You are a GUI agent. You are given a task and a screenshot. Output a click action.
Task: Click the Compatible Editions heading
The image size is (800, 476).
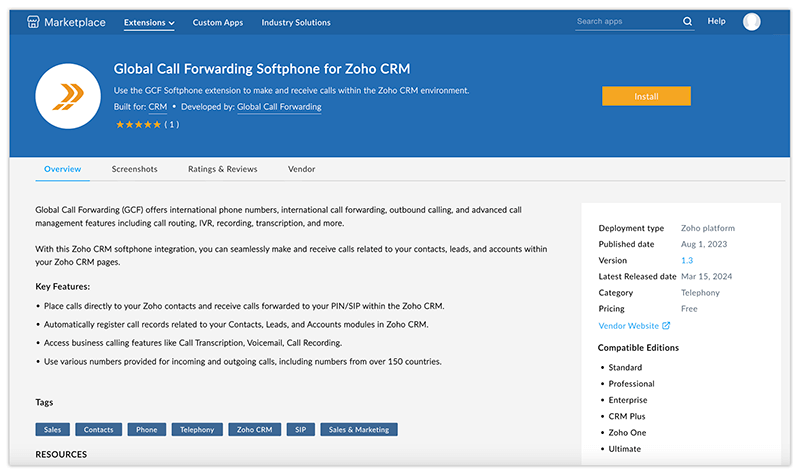638,347
